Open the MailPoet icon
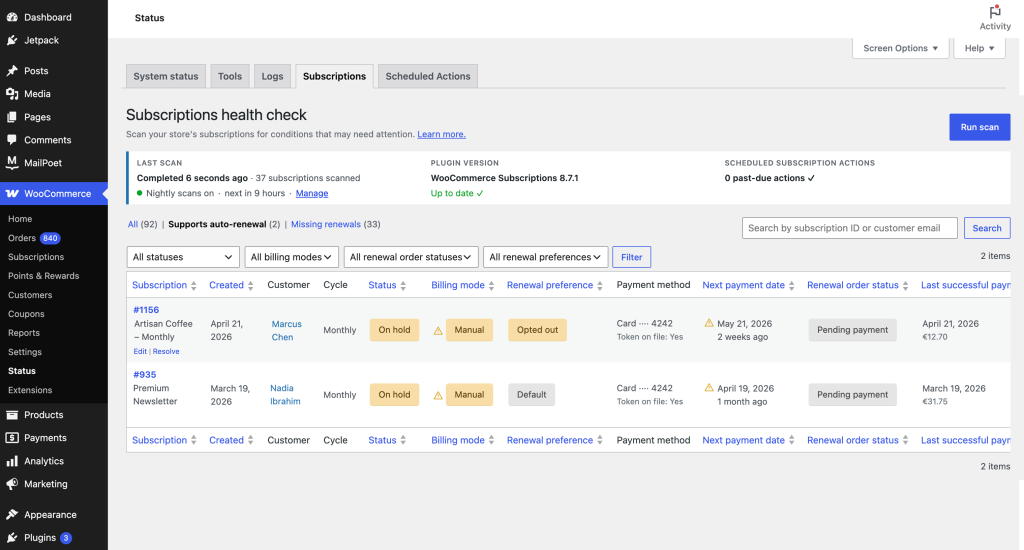 [x=12, y=163]
